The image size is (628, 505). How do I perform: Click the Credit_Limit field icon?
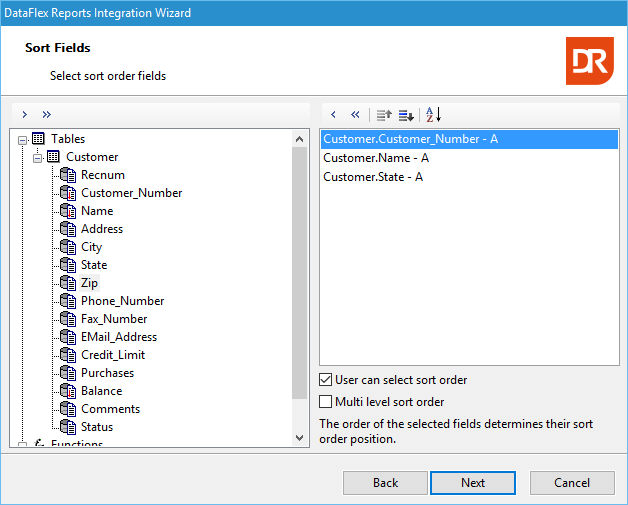pos(68,355)
